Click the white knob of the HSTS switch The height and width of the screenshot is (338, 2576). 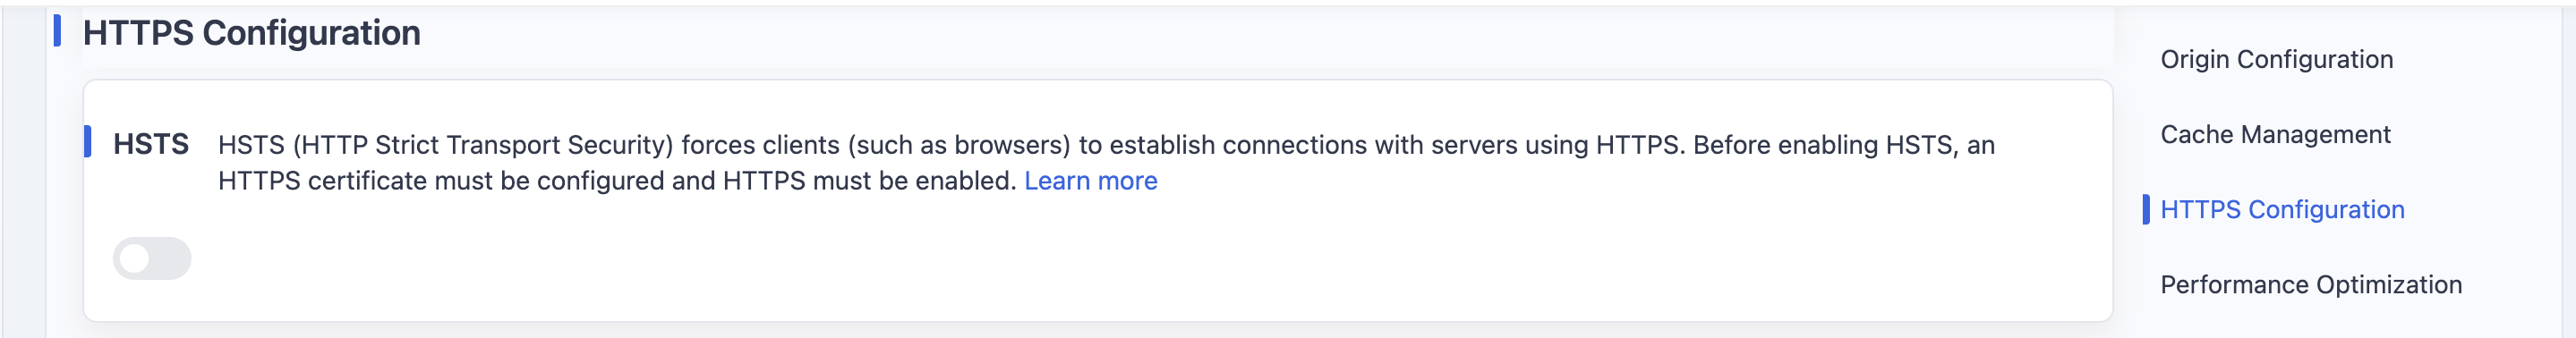click(x=134, y=259)
